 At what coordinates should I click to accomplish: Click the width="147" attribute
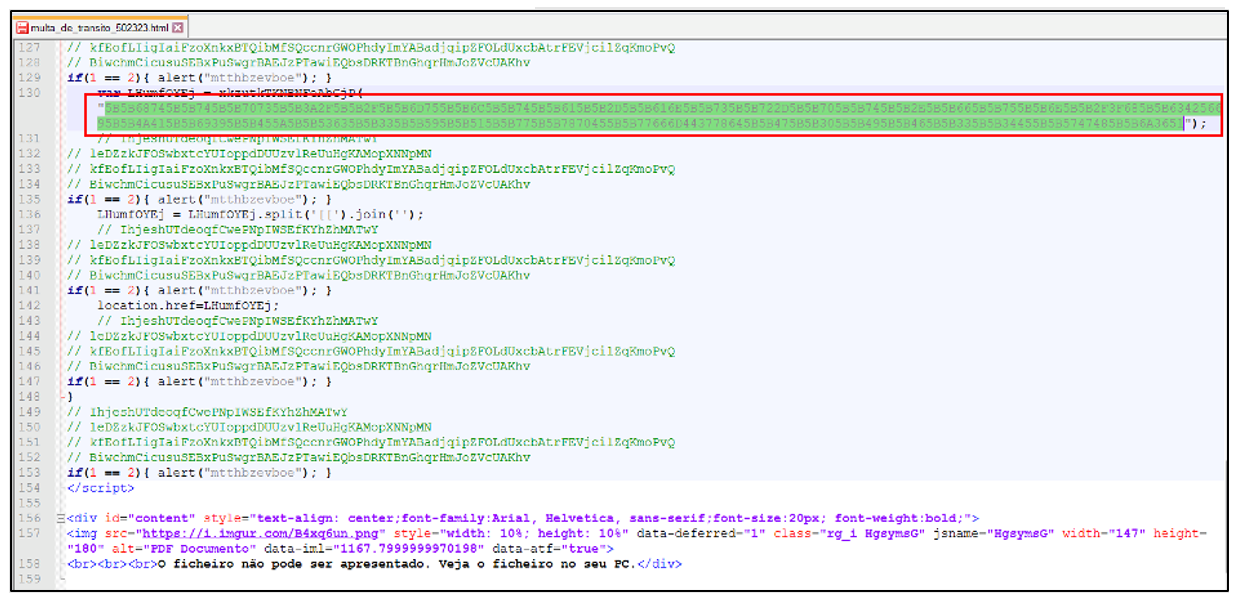pyautogui.click(x=1104, y=534)
